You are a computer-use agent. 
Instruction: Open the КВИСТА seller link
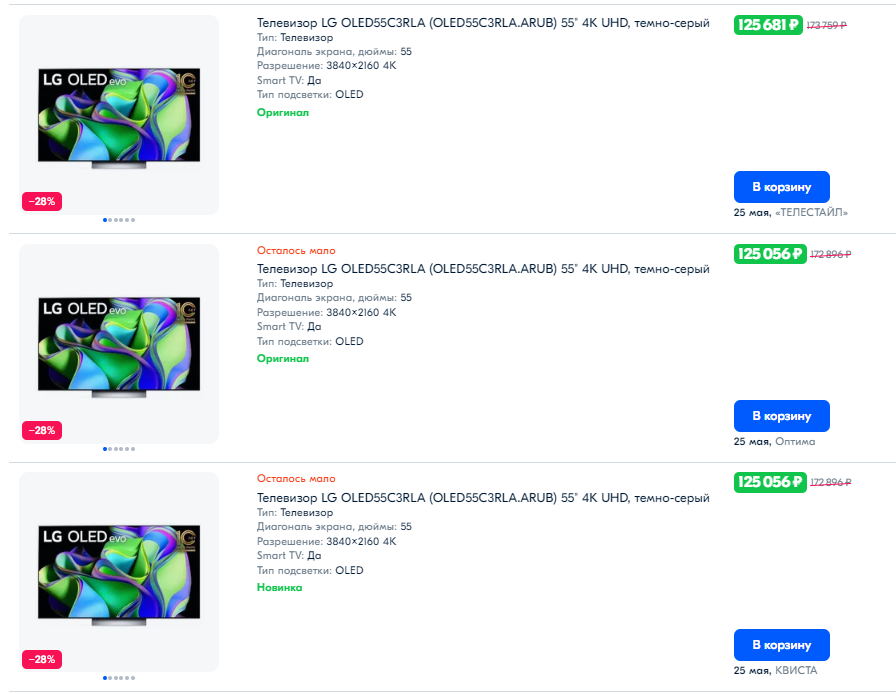[x=796, y=670]
